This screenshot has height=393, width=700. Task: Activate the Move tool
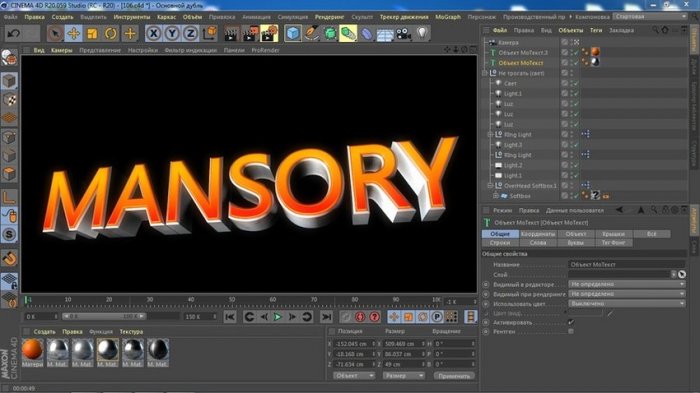(74, 33)
